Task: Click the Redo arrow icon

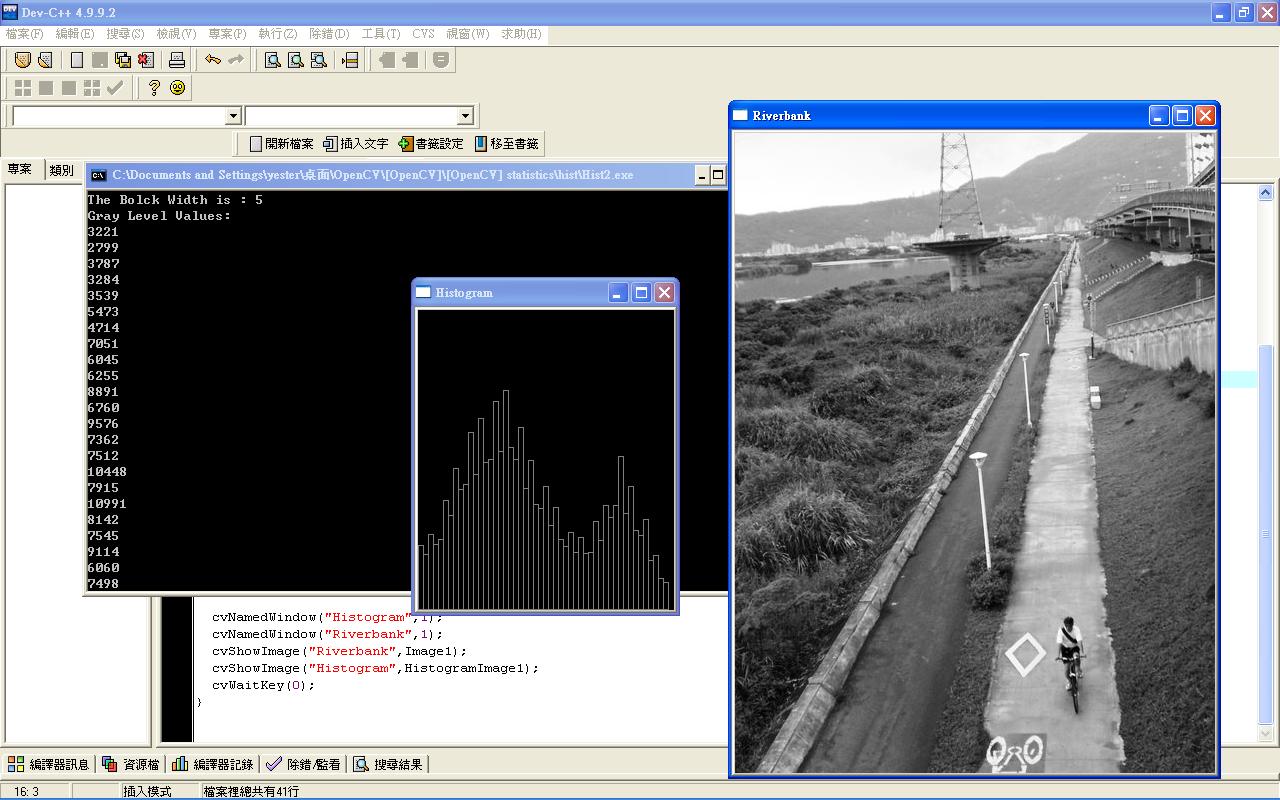Action: pos(236,60)
